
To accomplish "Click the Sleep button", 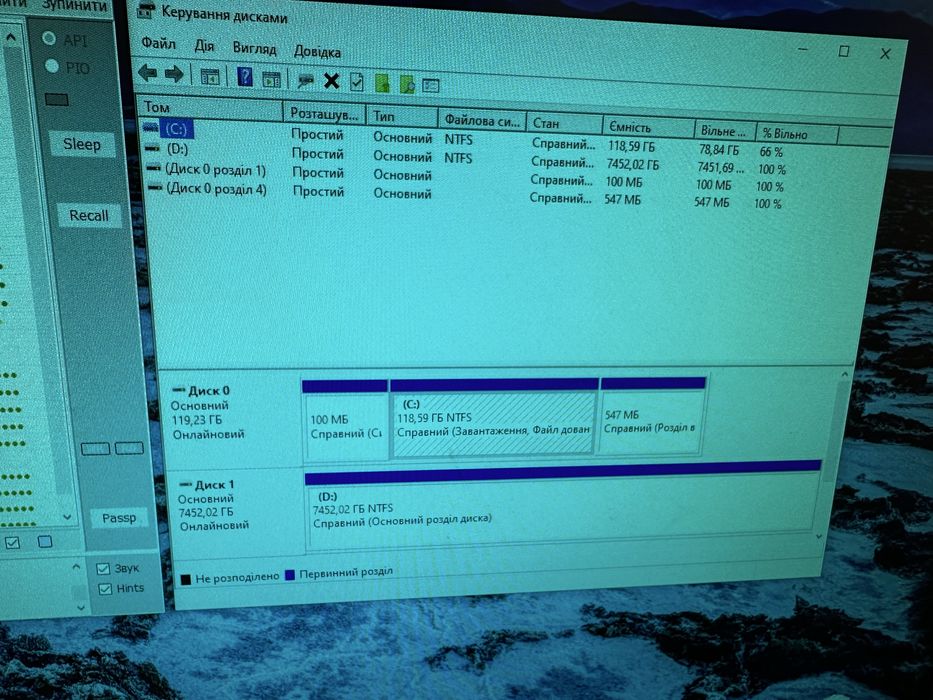I will 82,145.
